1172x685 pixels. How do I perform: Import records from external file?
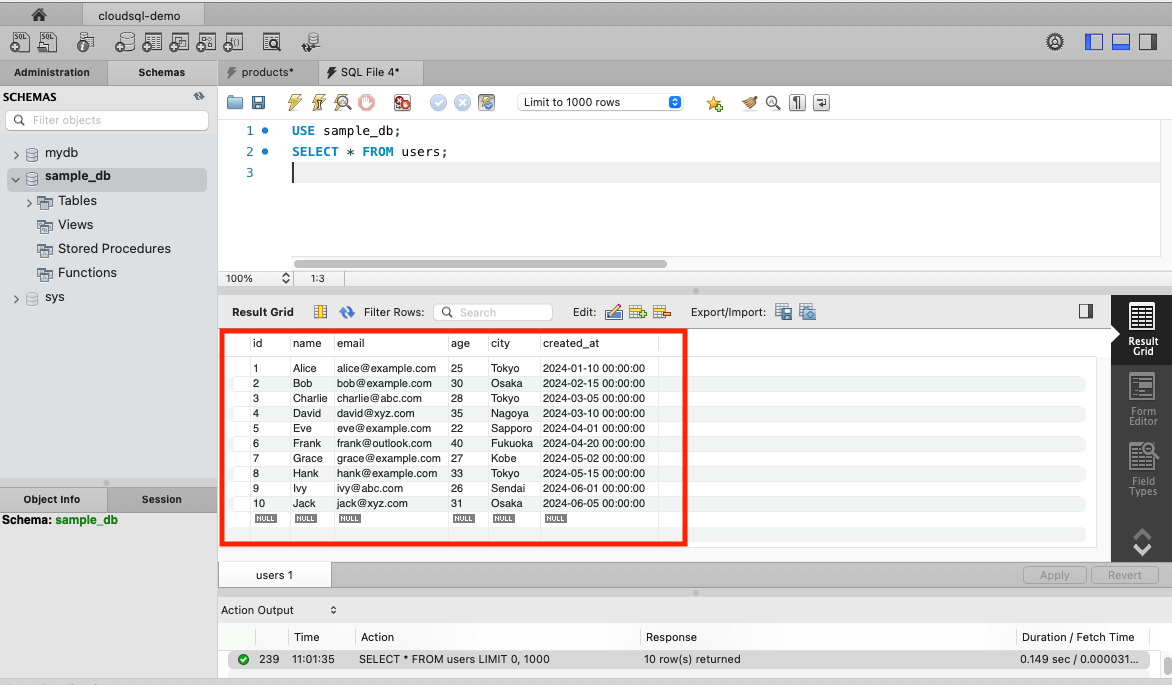coord(807,312)
